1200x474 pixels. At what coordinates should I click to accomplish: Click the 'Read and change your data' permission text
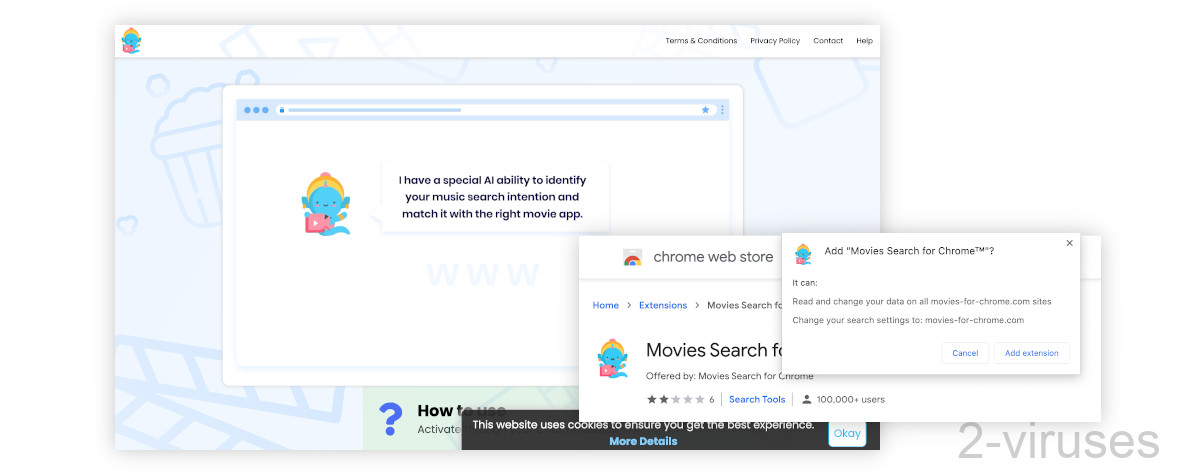(x=921, y=301)
